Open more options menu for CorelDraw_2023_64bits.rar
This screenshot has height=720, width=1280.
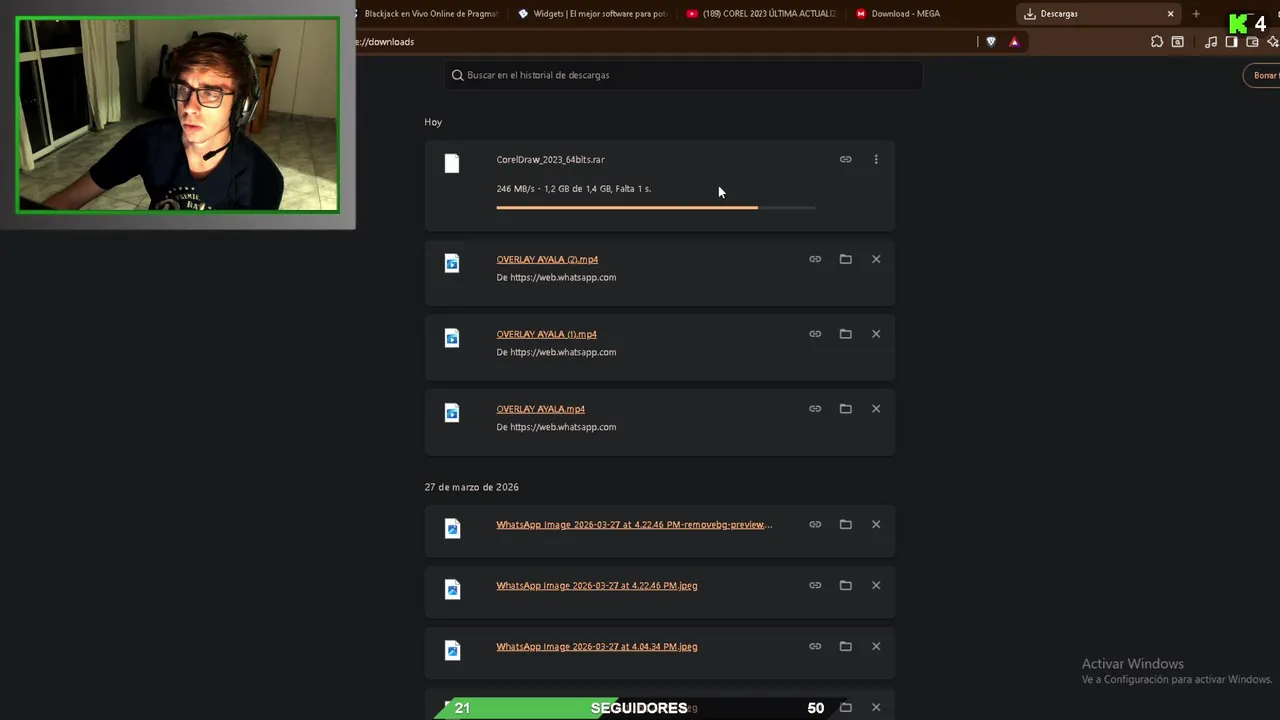click(876, 159)
